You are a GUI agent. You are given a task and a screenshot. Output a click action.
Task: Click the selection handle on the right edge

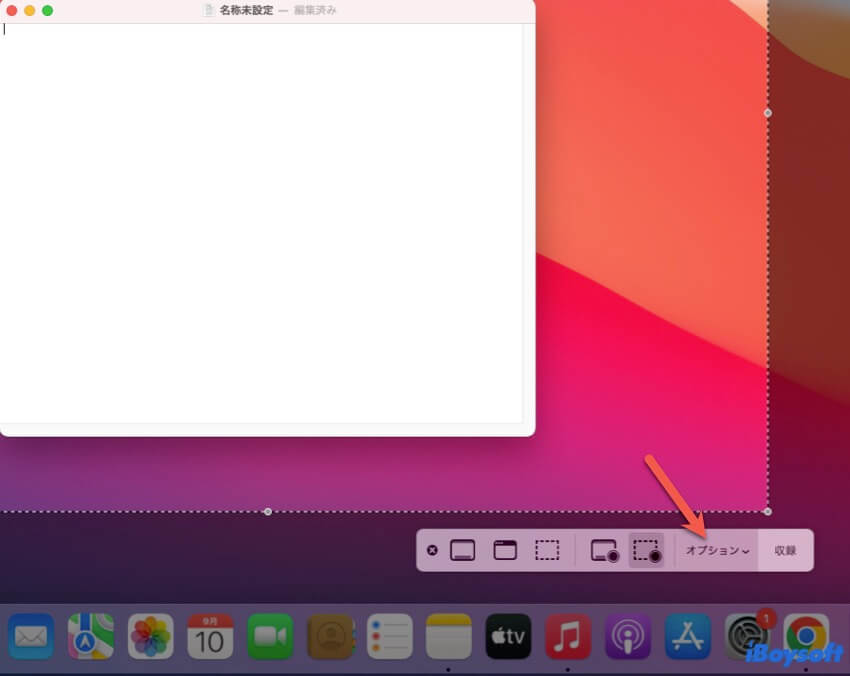(x=768, y=113)
